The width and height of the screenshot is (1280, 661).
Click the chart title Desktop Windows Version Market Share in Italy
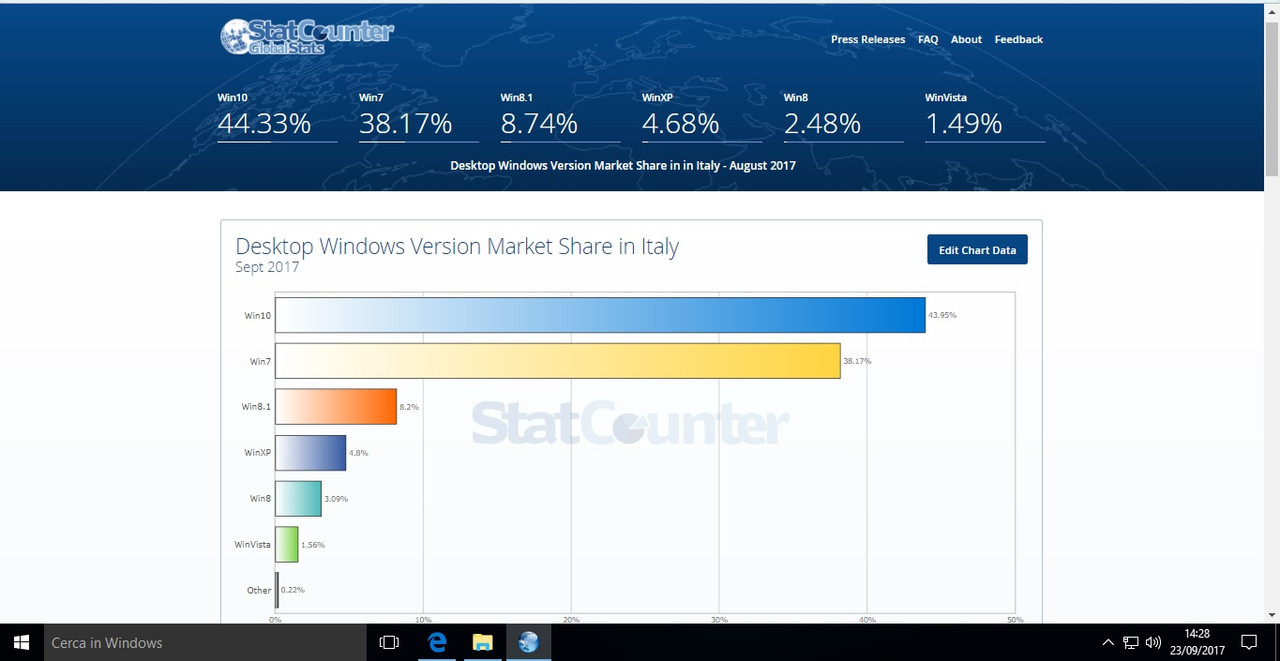pyautogui.click(x=457, y=246)
